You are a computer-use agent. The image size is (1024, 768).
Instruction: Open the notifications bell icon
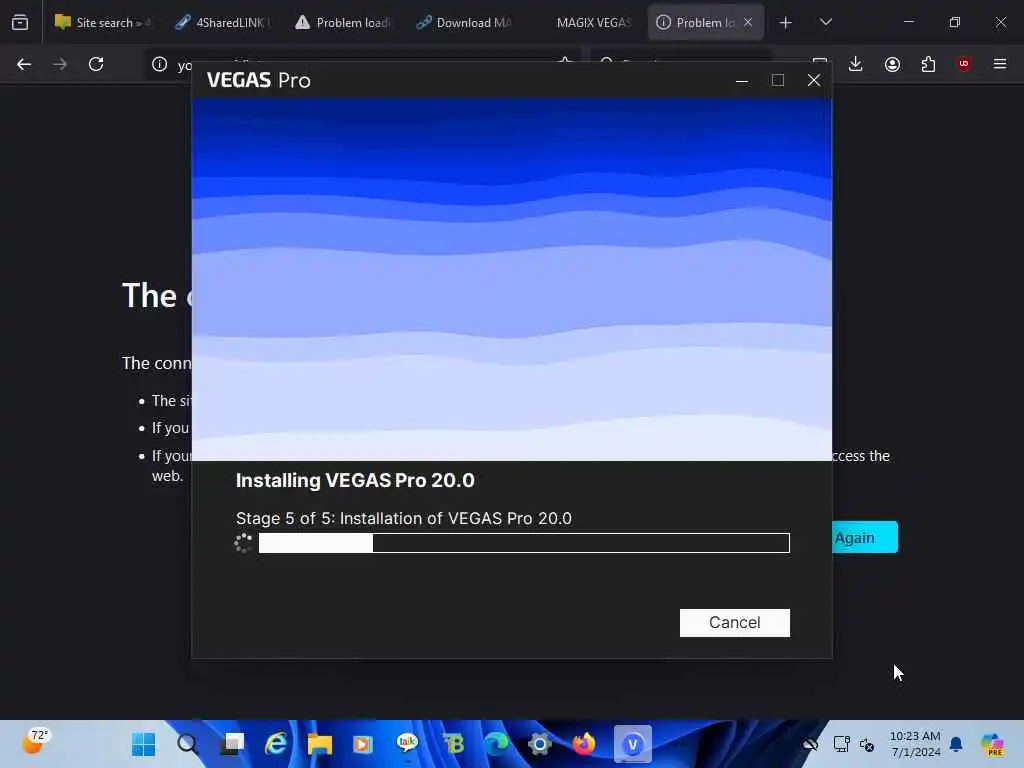tap(956, 744)
